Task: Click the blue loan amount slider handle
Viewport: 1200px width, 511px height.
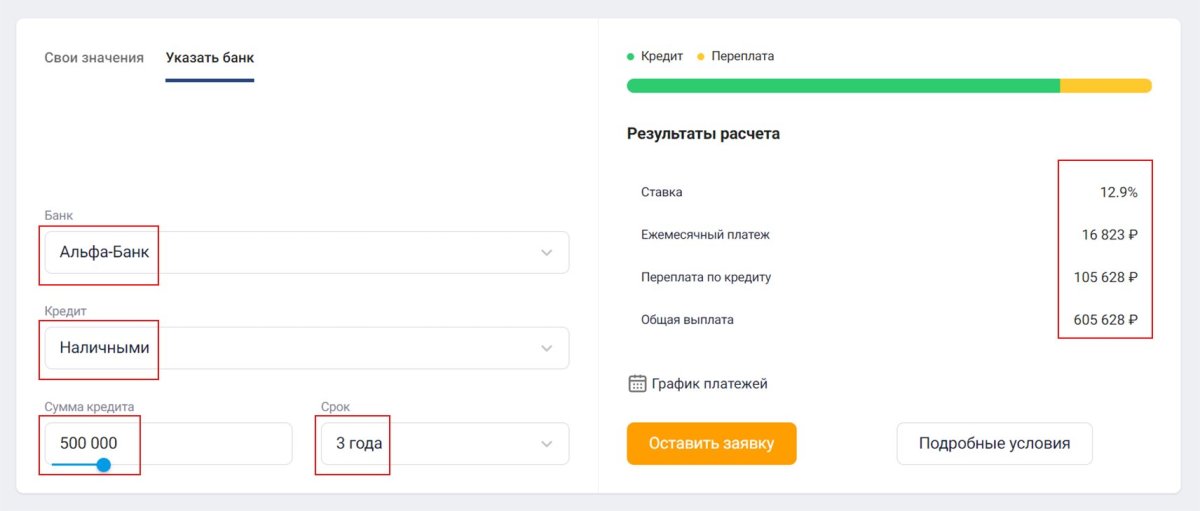Action: point(103,465)
